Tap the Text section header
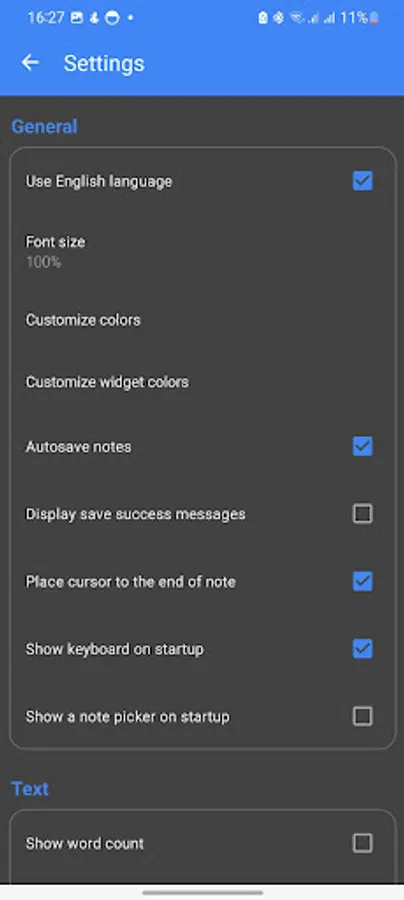This screenshot has width=404, height=900. tap(30, 789)
